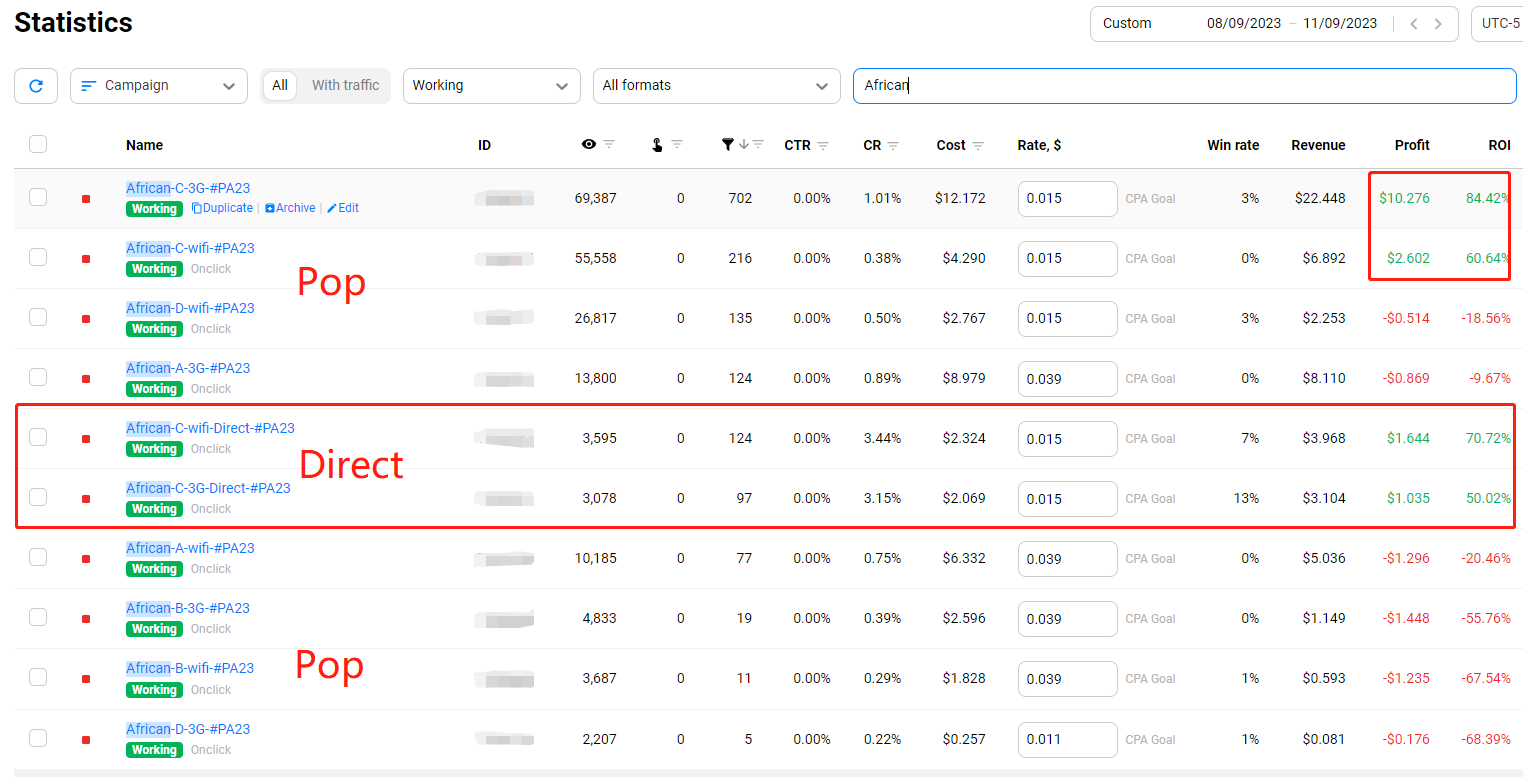
Task: Stop African-C-3G-#PA23 via red square icon
Action: [86, 199]
